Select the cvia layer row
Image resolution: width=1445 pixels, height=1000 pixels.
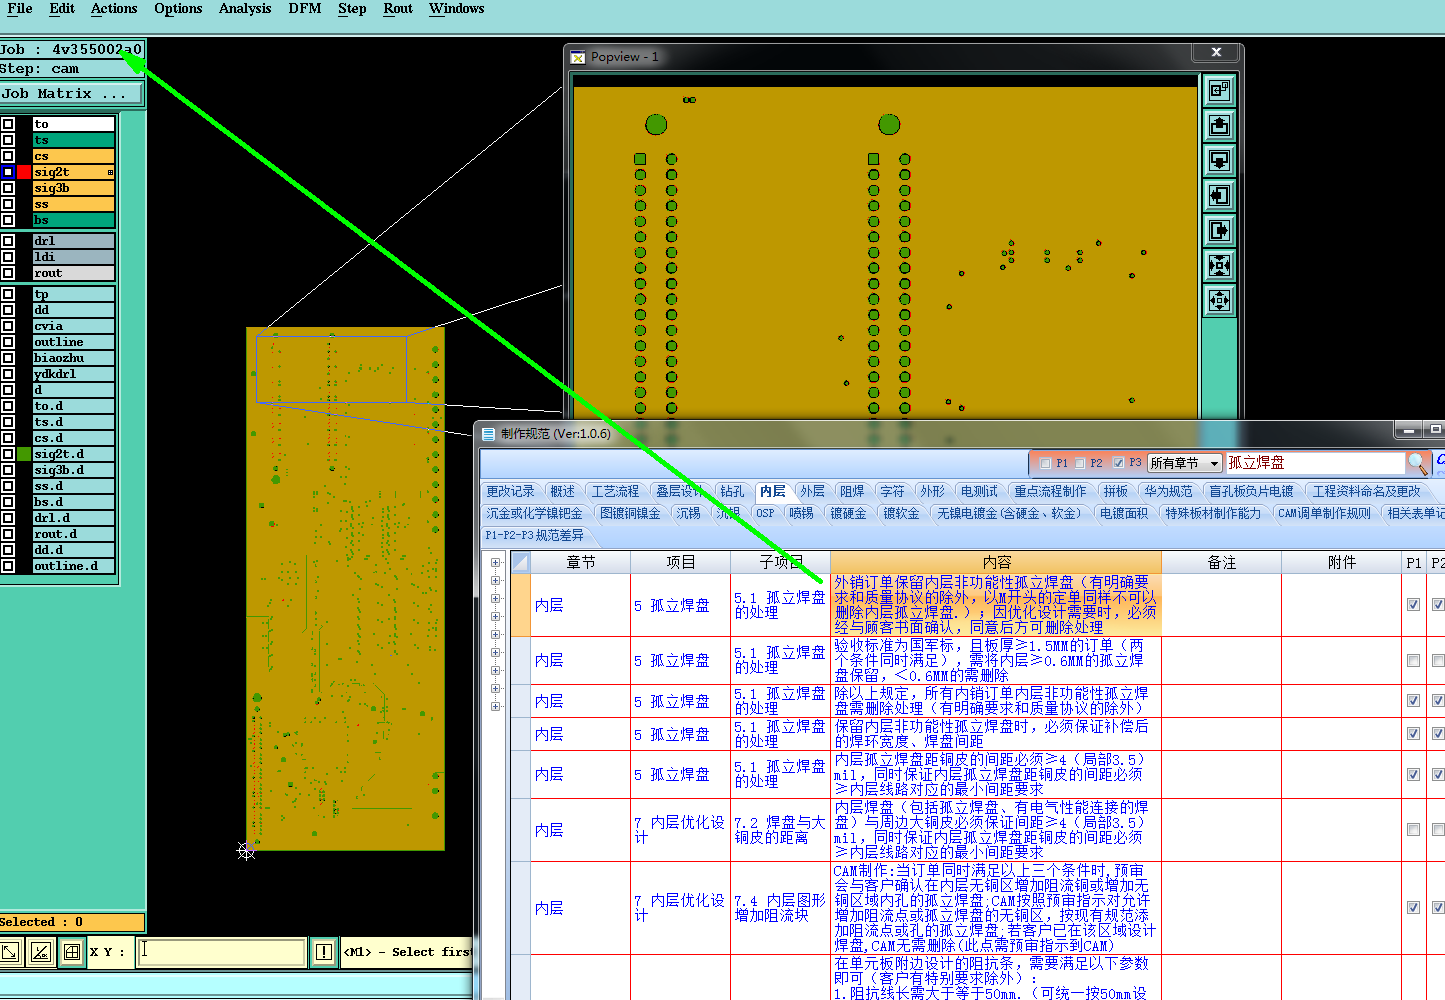coord(74,326)
